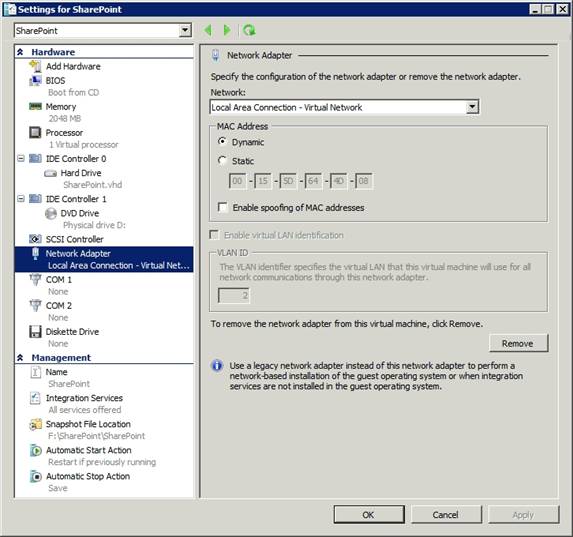This screenshot has width=573, height=537.
Task: Collapse the Management section
Action: click(20, 358)
